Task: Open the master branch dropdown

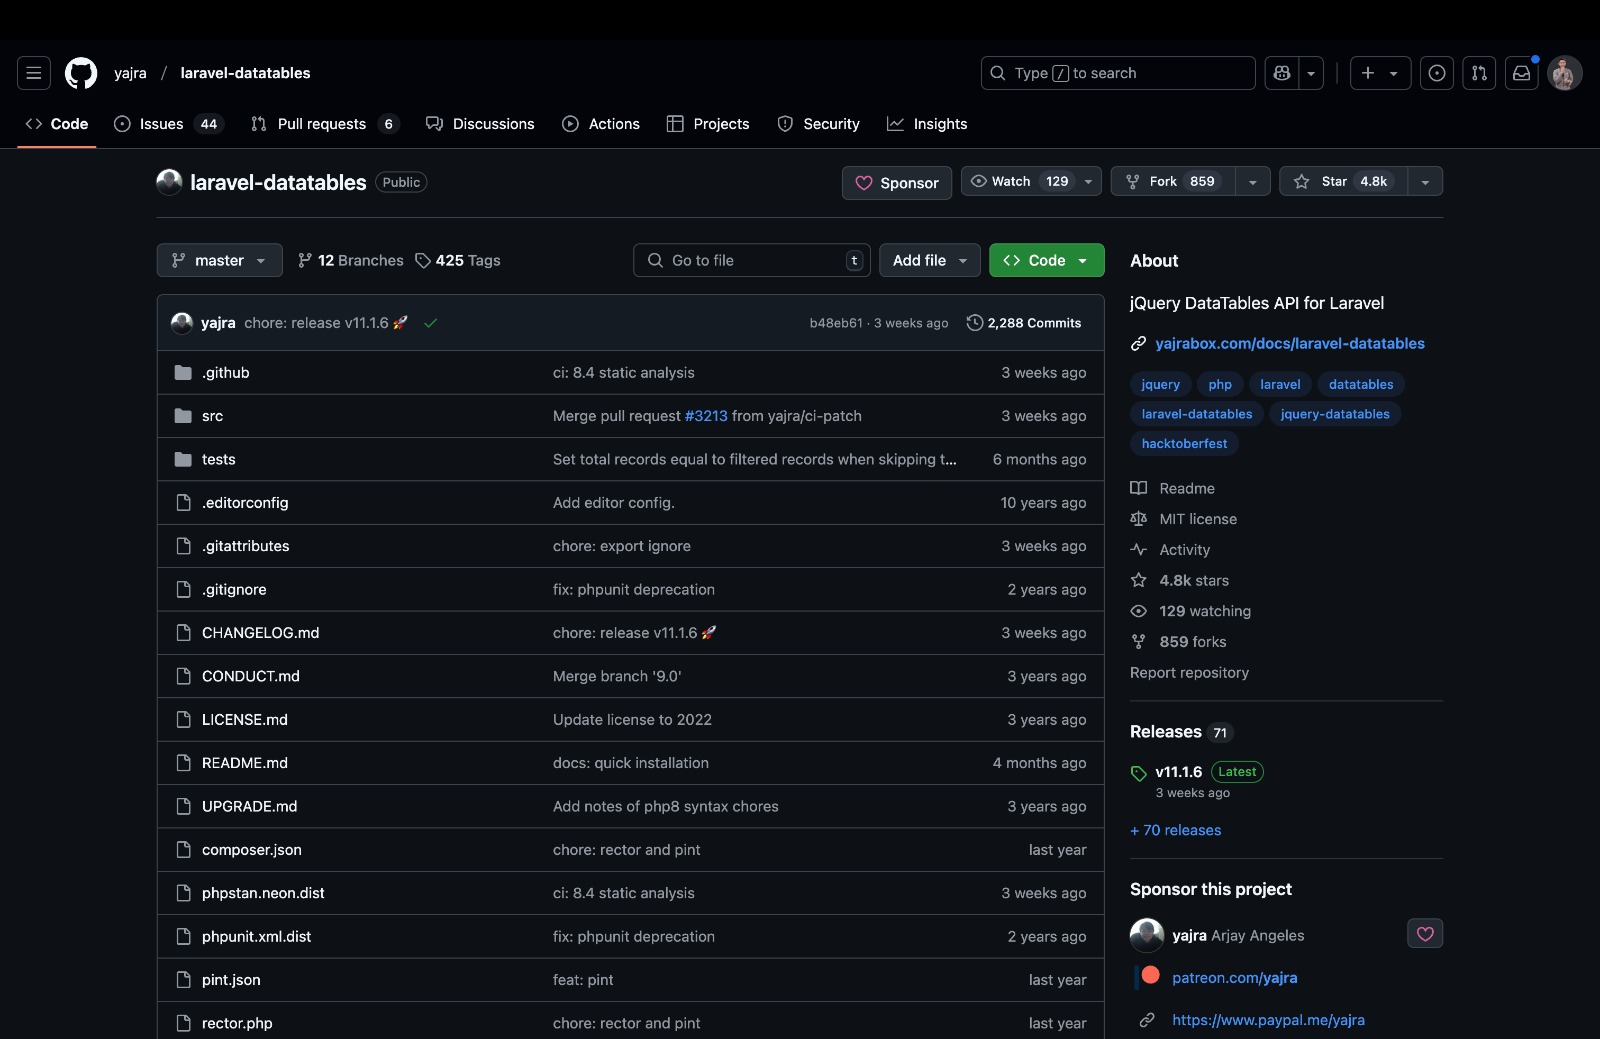Action: pos(218,260)
